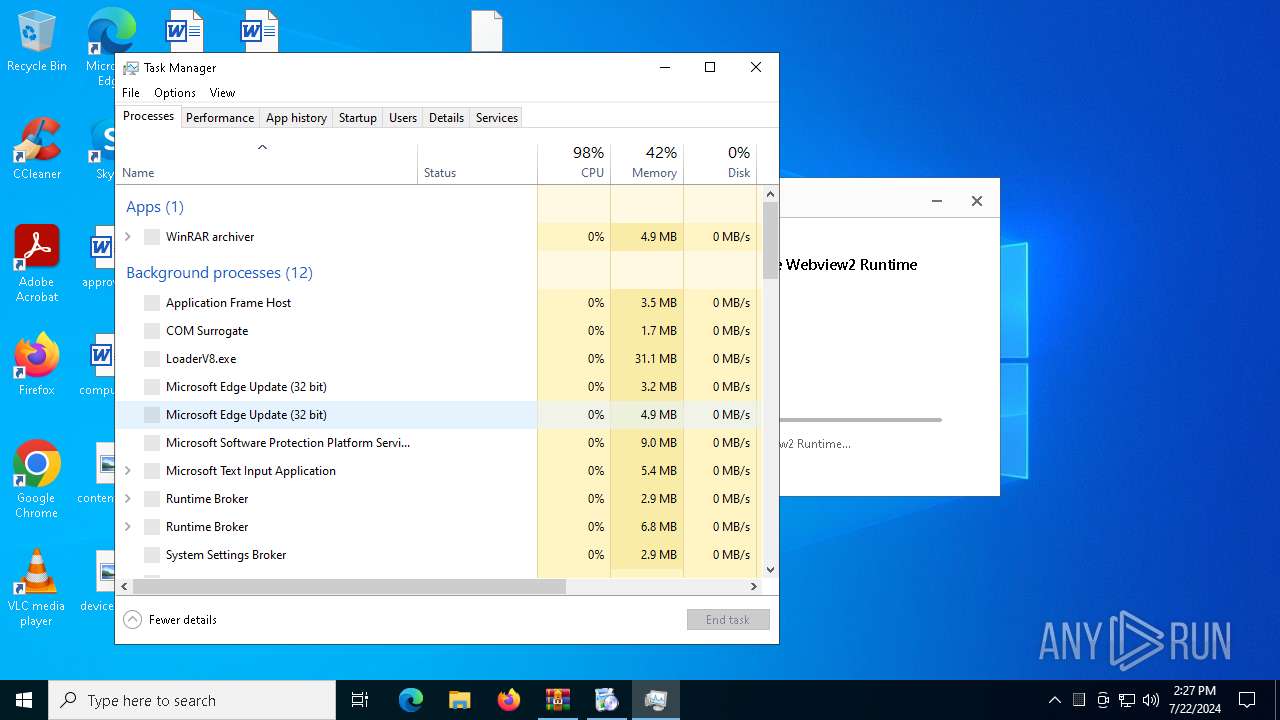
Task: Open VLC media player desktop shortcut
Action: coord(37,588)
